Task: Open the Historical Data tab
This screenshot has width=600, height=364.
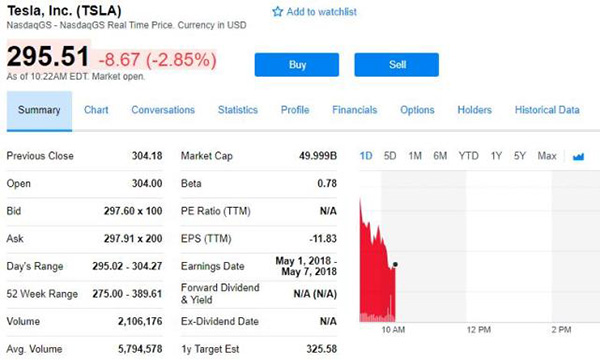Action: tap(547, 110)
